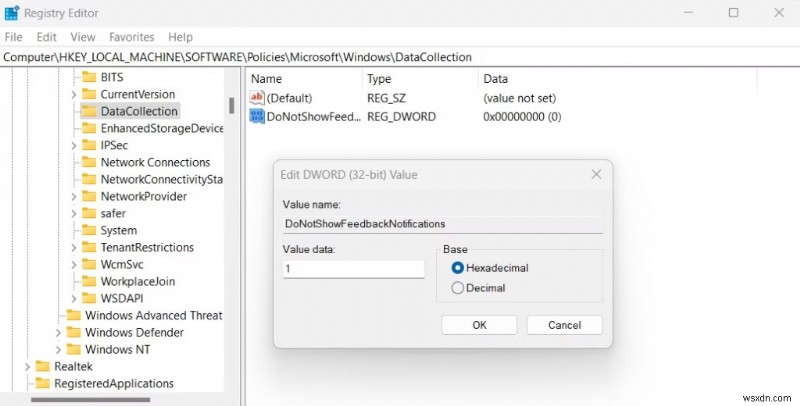Open the Favorites menu

[x=132, y=37]
